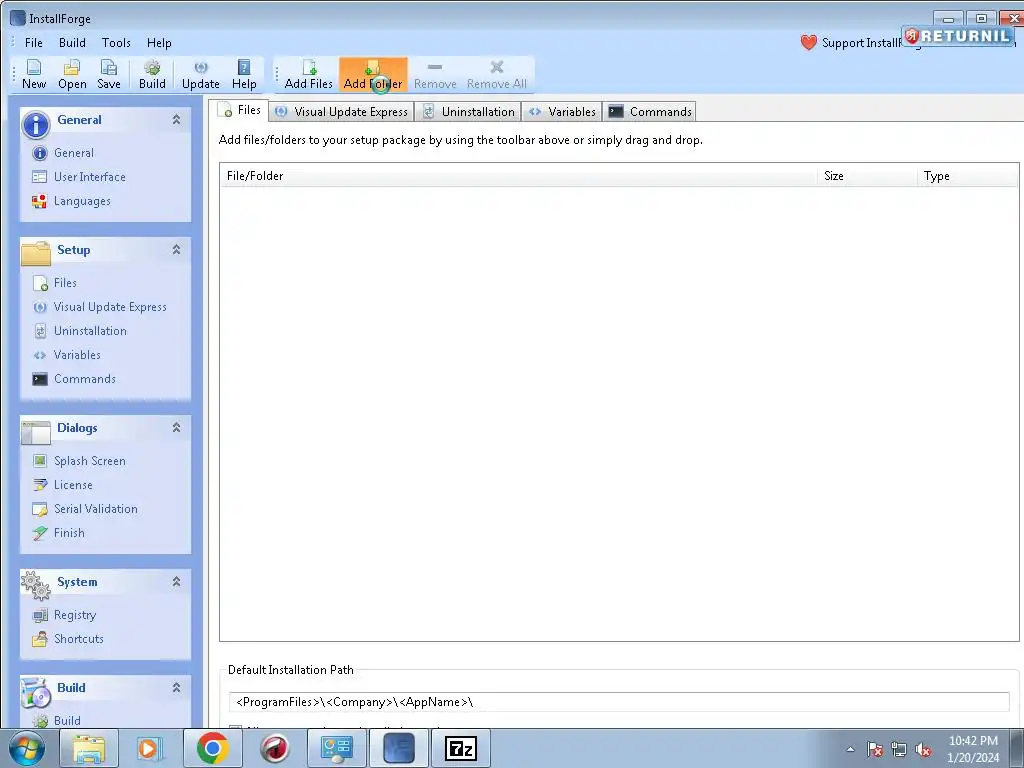This screenshot has width=1024, height=768.
Task: Switch to the Uninstallation tab
Action: click(468, 112)
